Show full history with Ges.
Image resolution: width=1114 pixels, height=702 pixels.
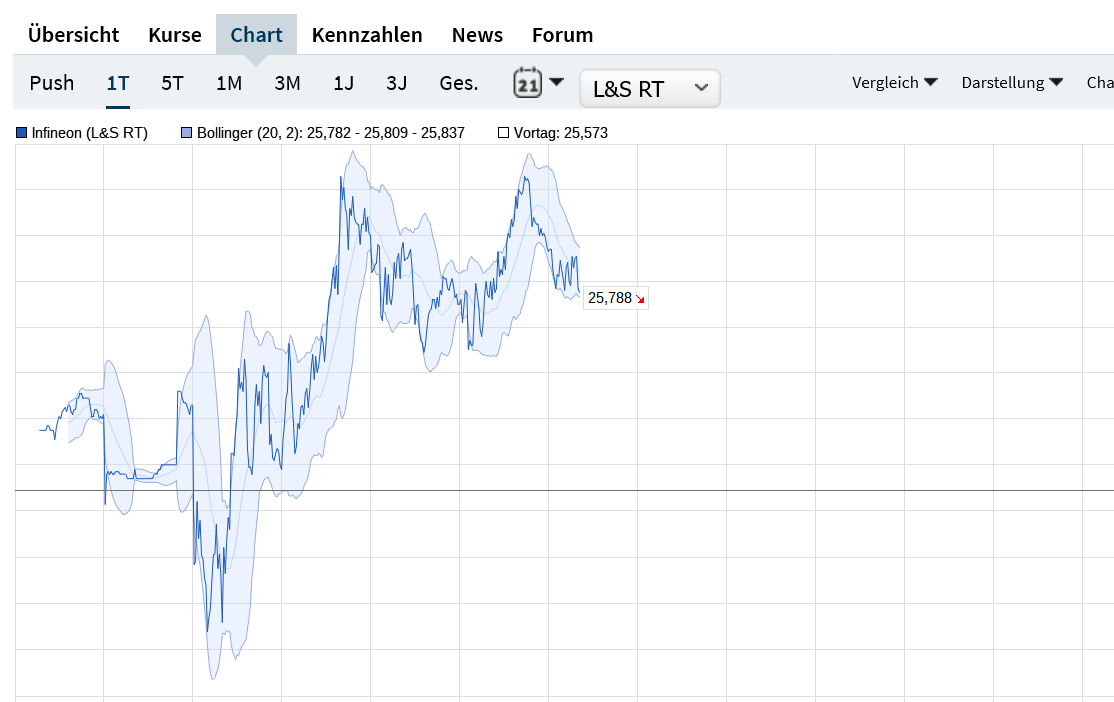tap(459, 83)
